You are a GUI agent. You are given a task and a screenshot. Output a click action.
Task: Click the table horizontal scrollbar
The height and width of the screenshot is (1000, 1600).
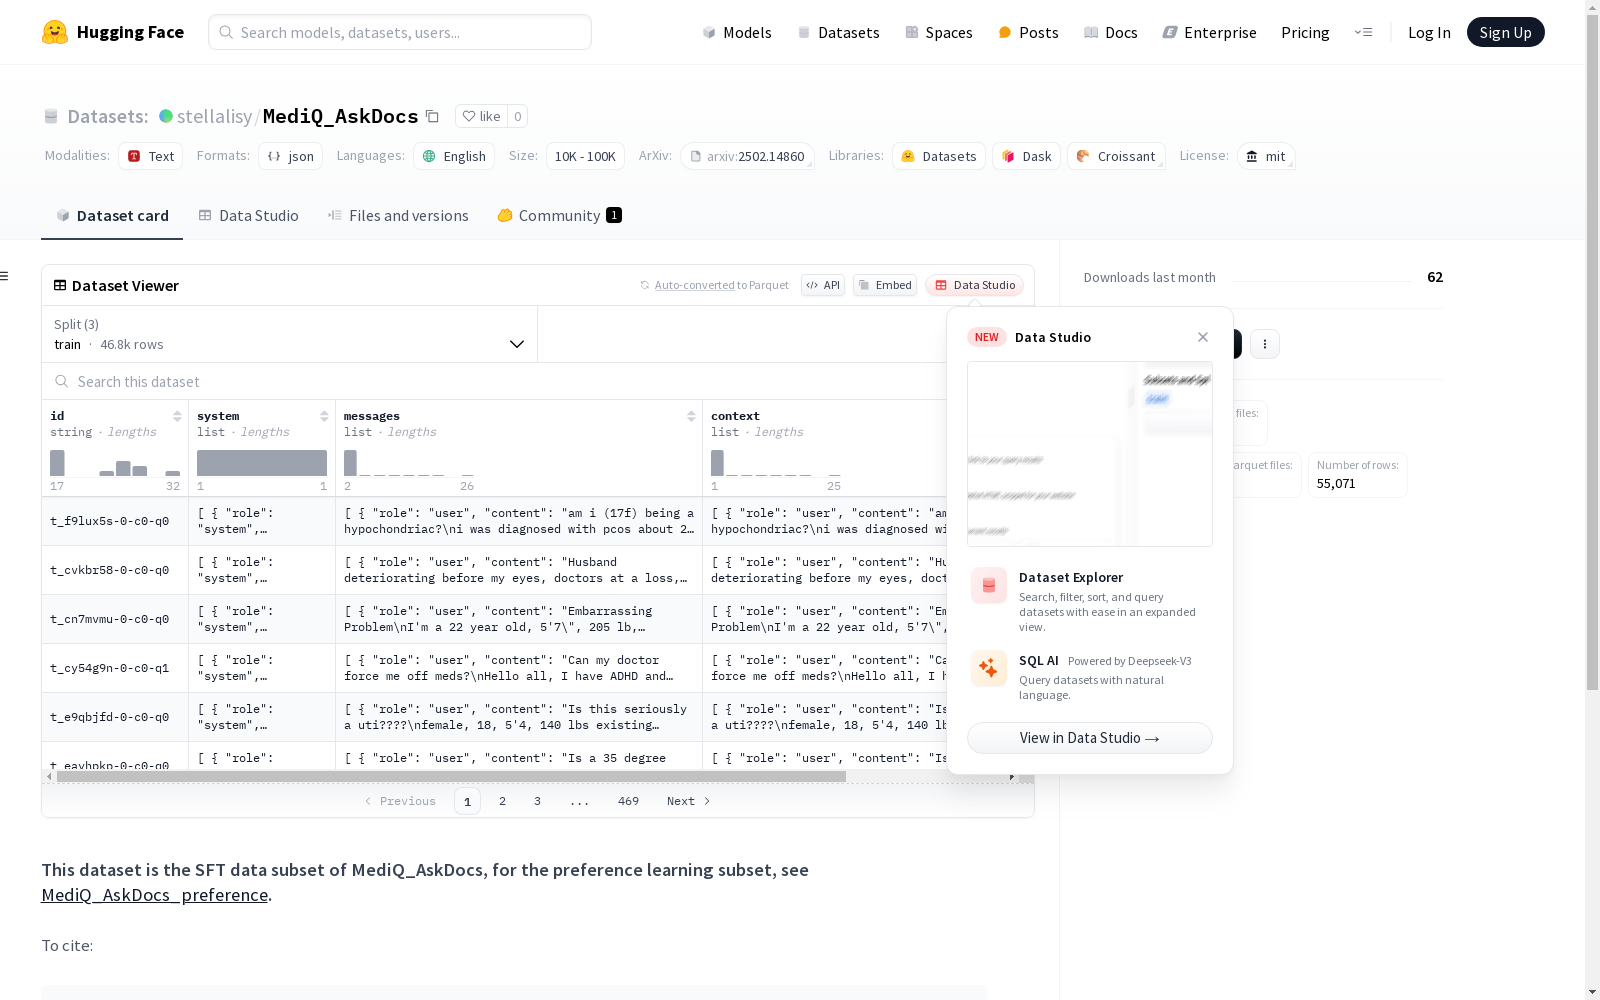[451, 776]
